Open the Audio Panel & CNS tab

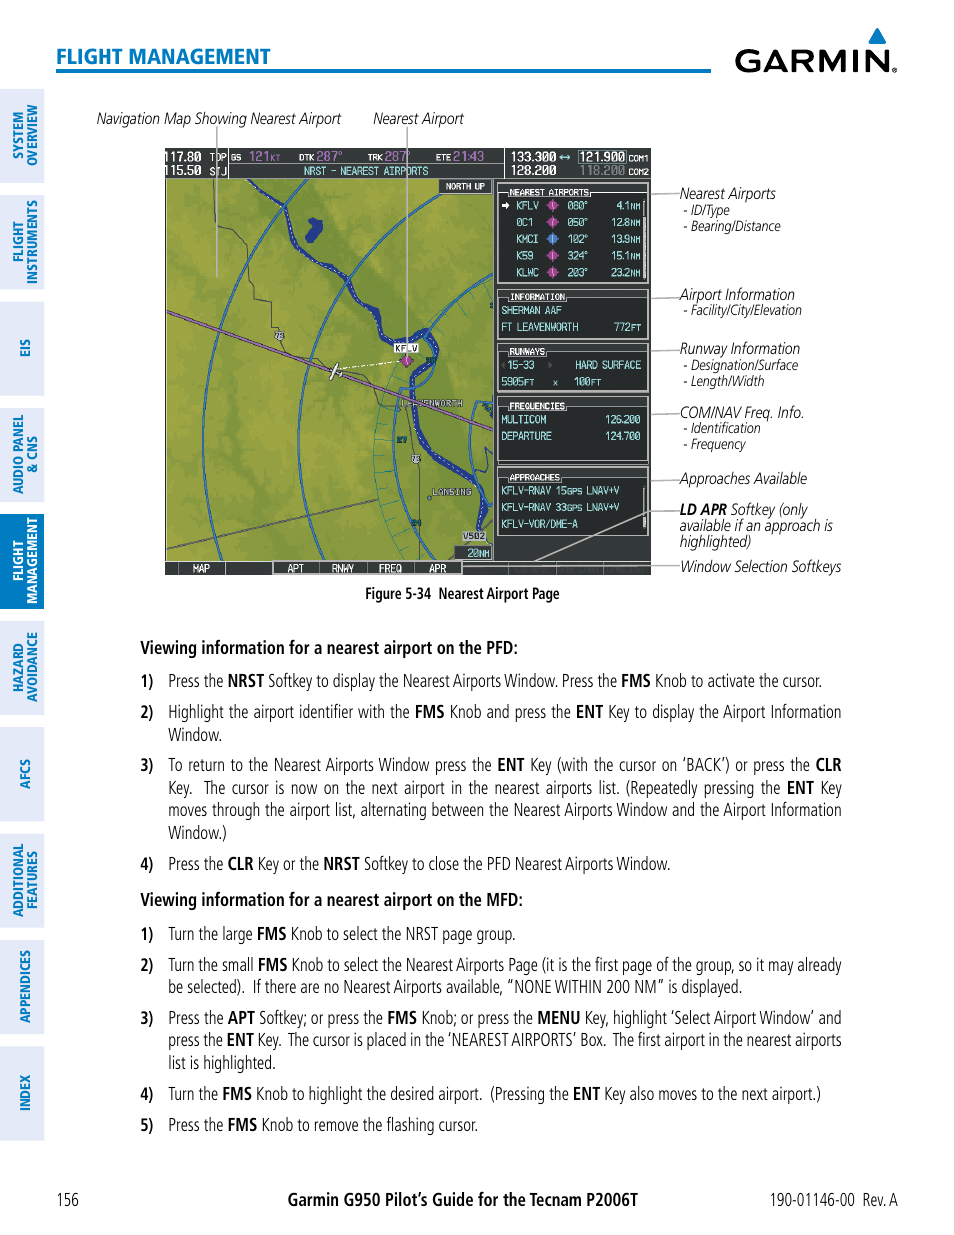pyautogui.click(x=24, y=454)
